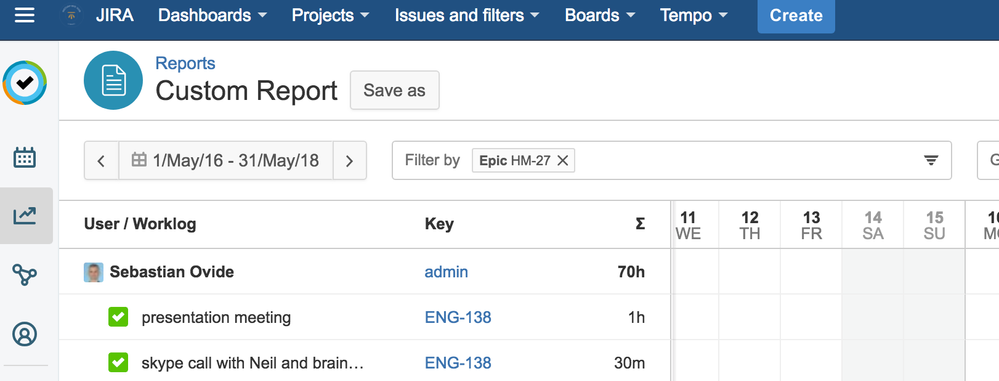The image size is (999, 381).
Task: Go to next date period
Action: point(349,161)
